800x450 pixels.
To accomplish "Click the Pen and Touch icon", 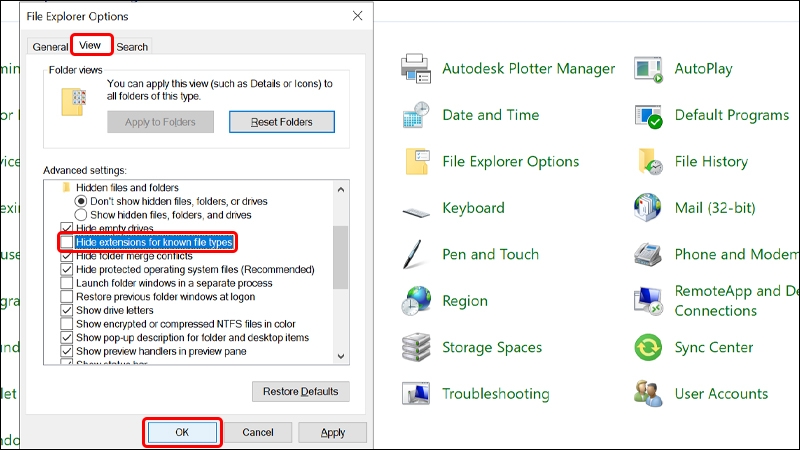I will pos(413,254).
